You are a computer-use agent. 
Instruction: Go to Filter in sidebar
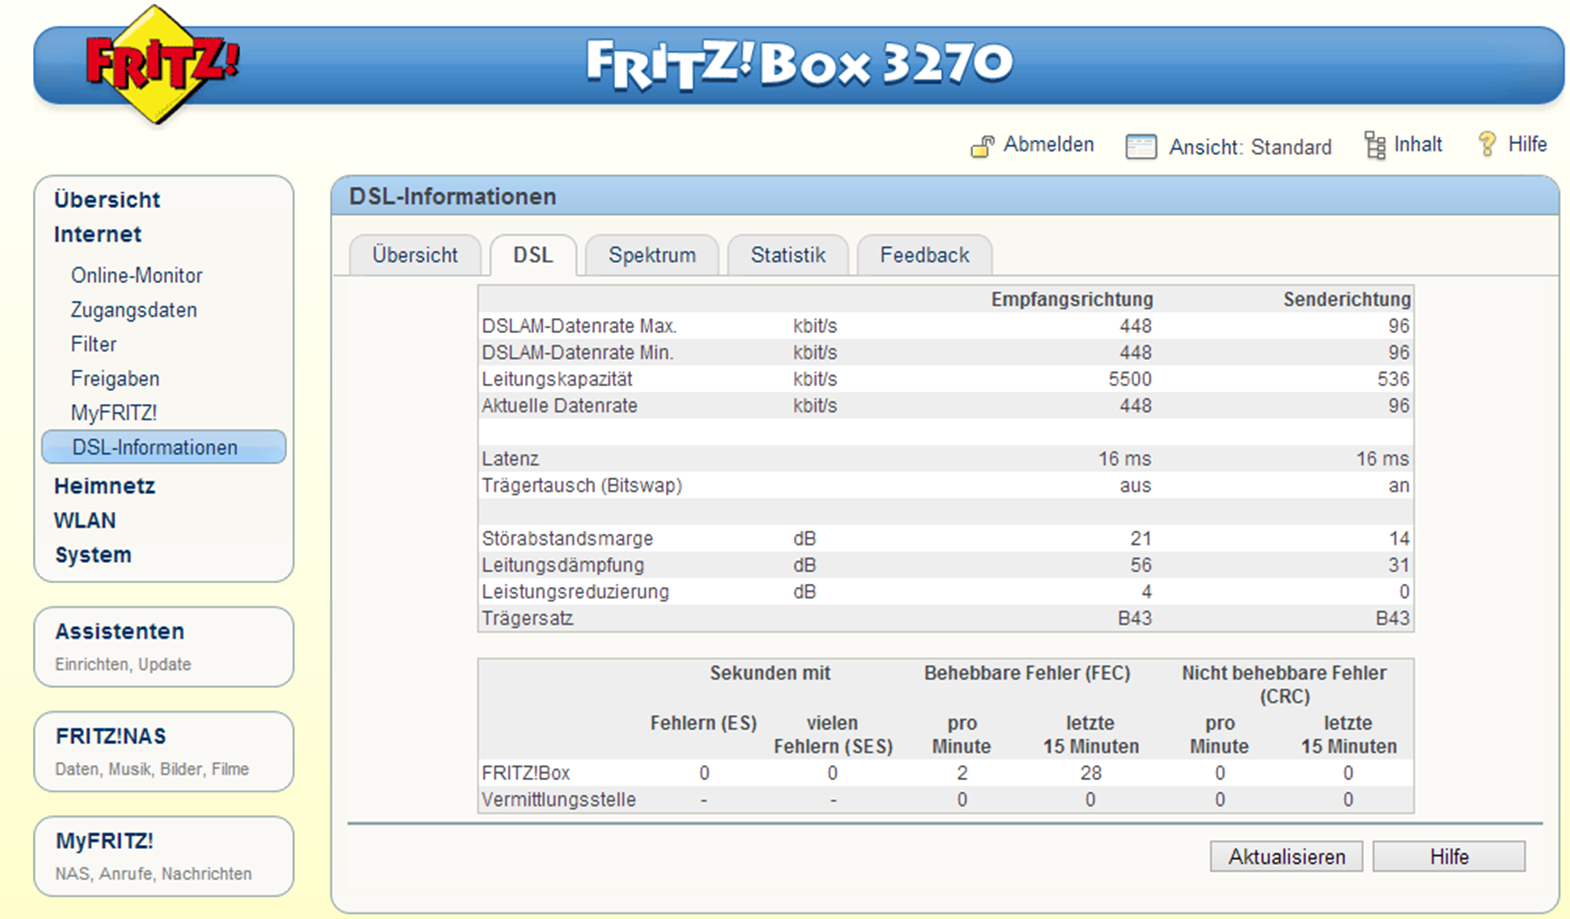94,344
